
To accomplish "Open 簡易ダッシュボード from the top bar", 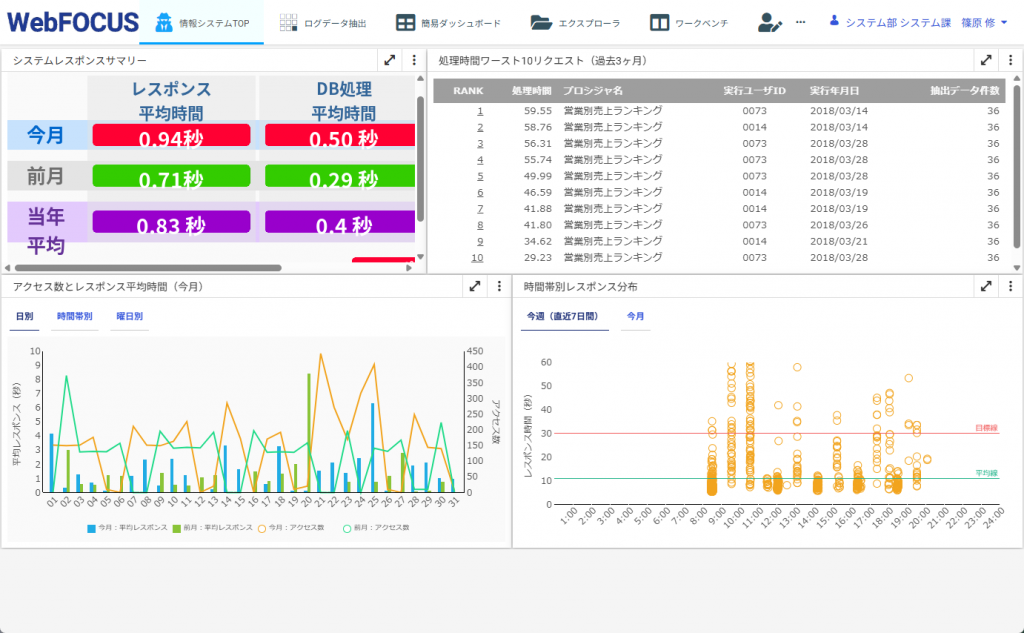I will click(405, 22).
